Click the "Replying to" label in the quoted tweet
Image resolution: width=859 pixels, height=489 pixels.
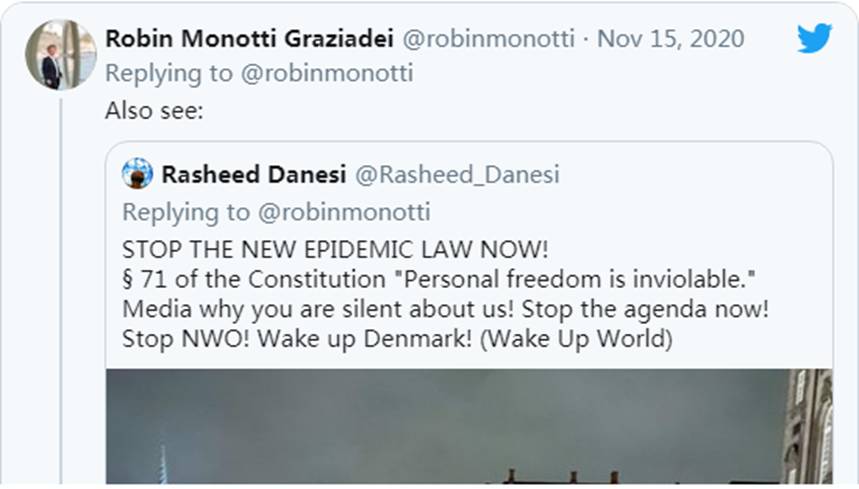coord(186,212)
